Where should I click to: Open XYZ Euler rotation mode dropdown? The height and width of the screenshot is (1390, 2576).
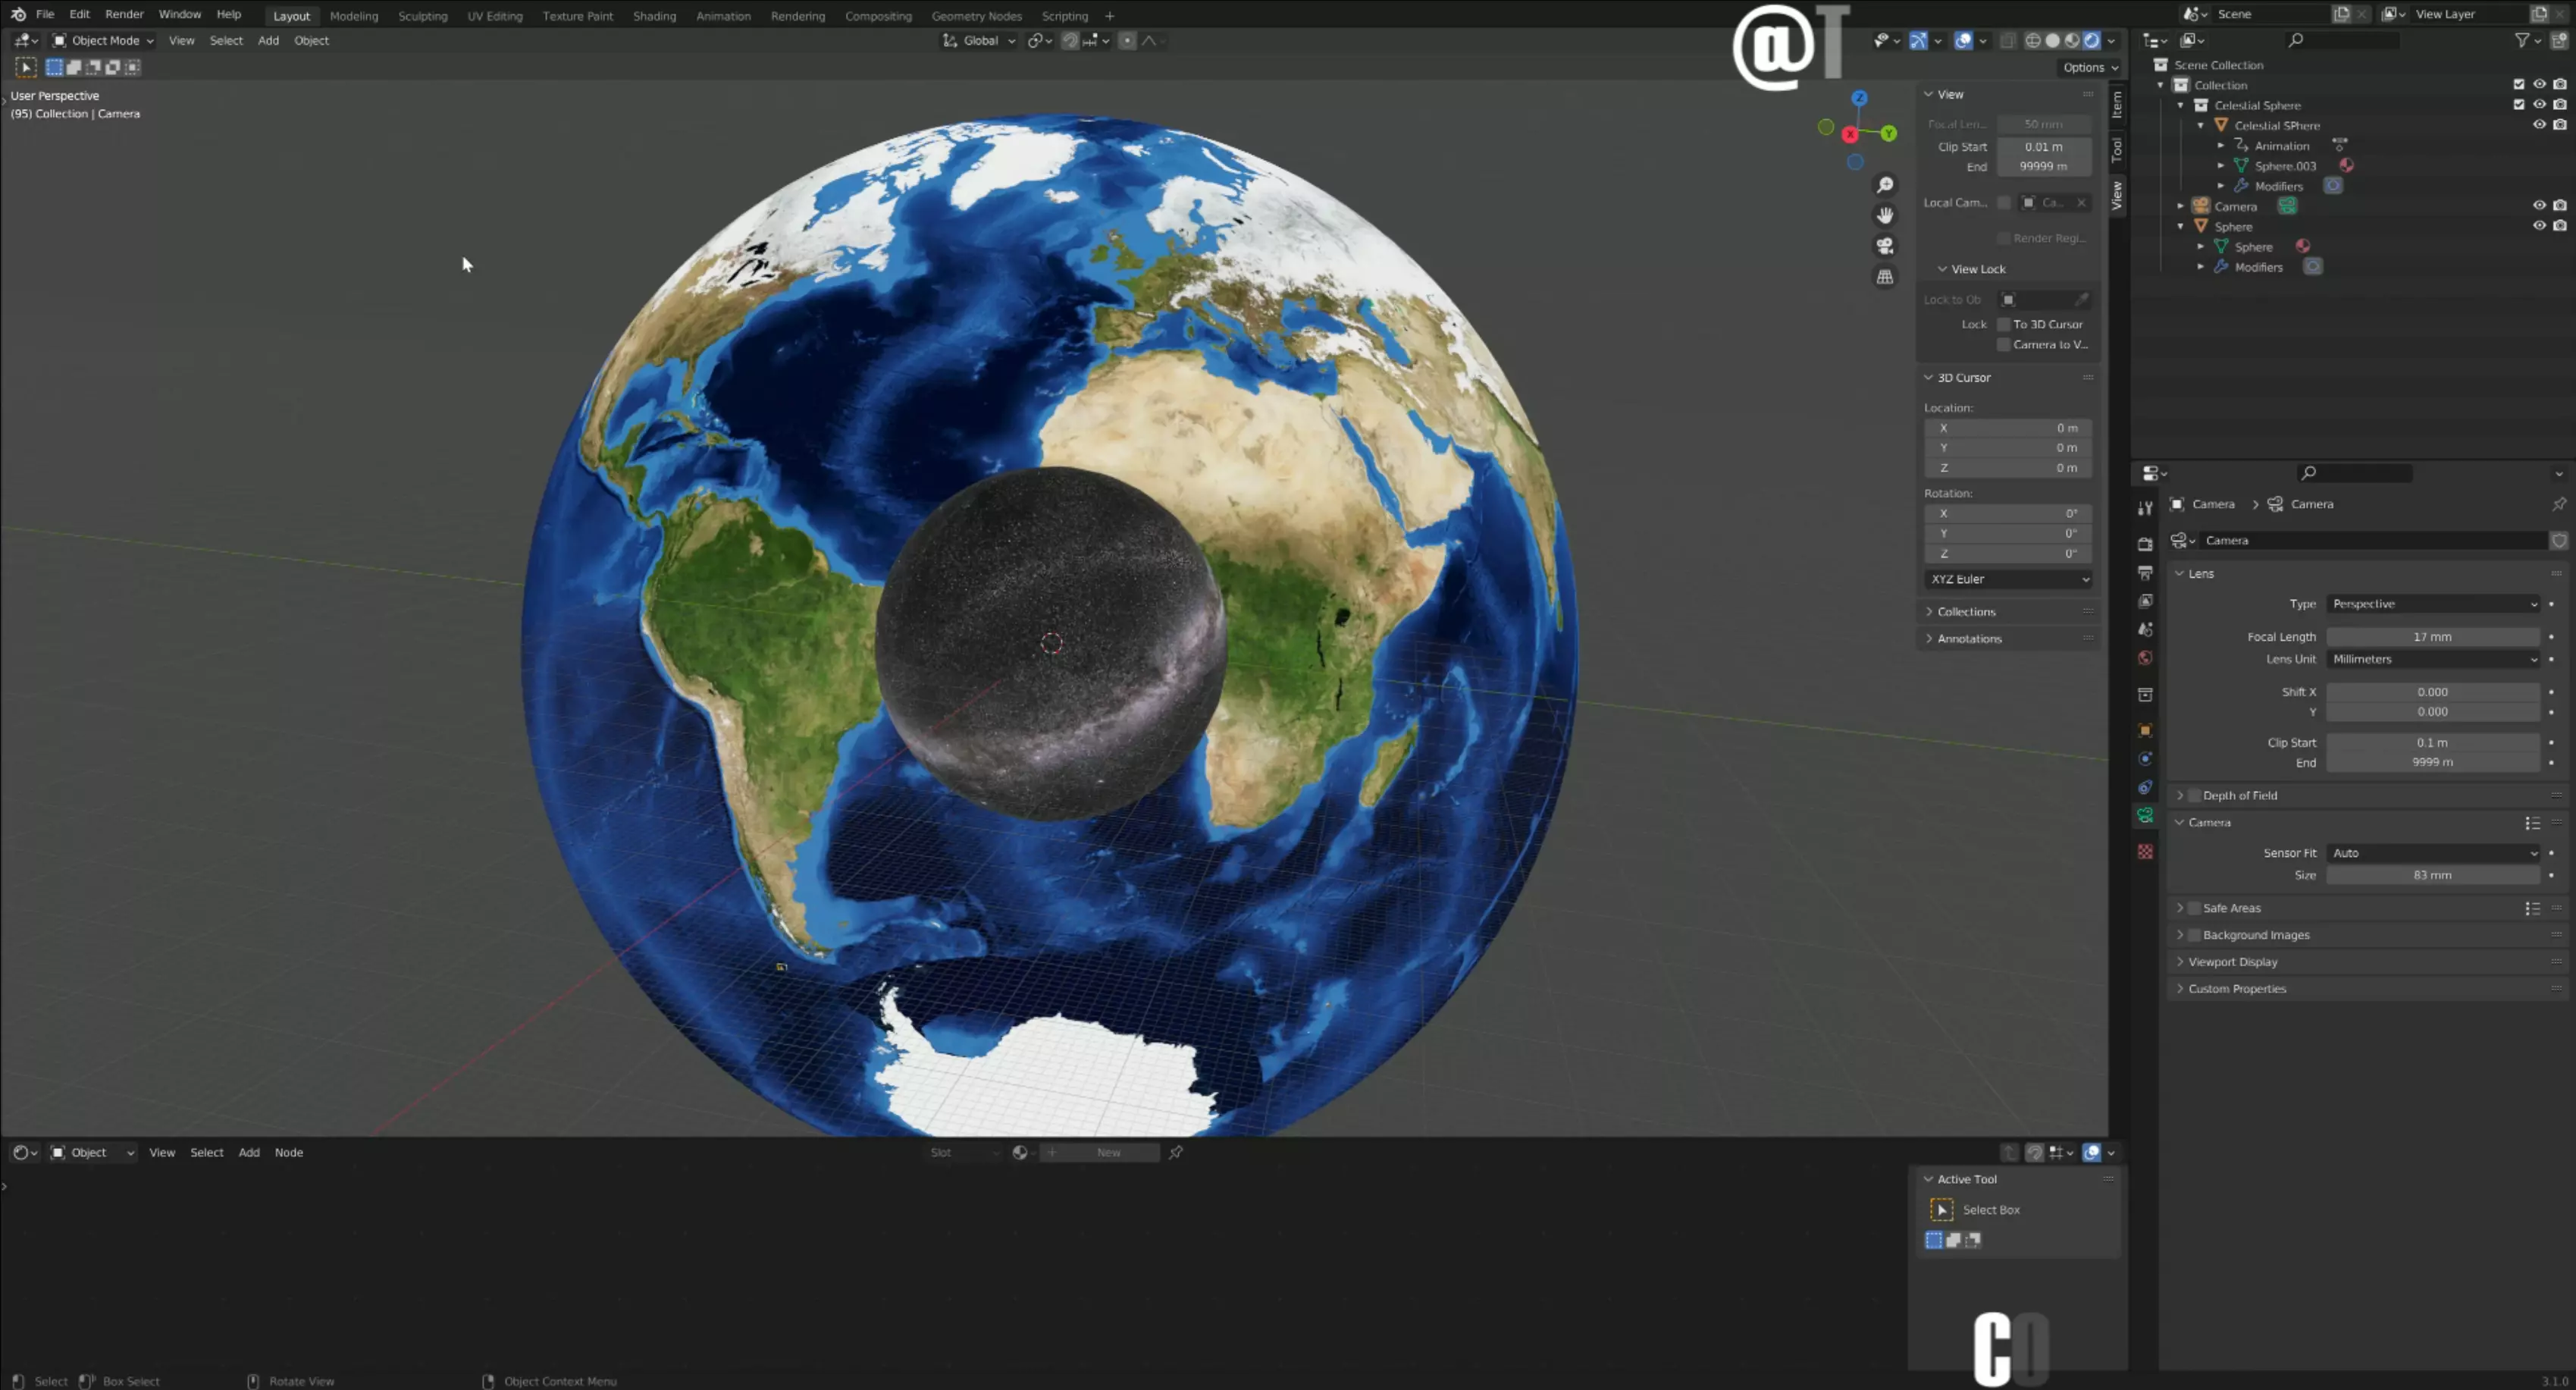pos(2008,579)
